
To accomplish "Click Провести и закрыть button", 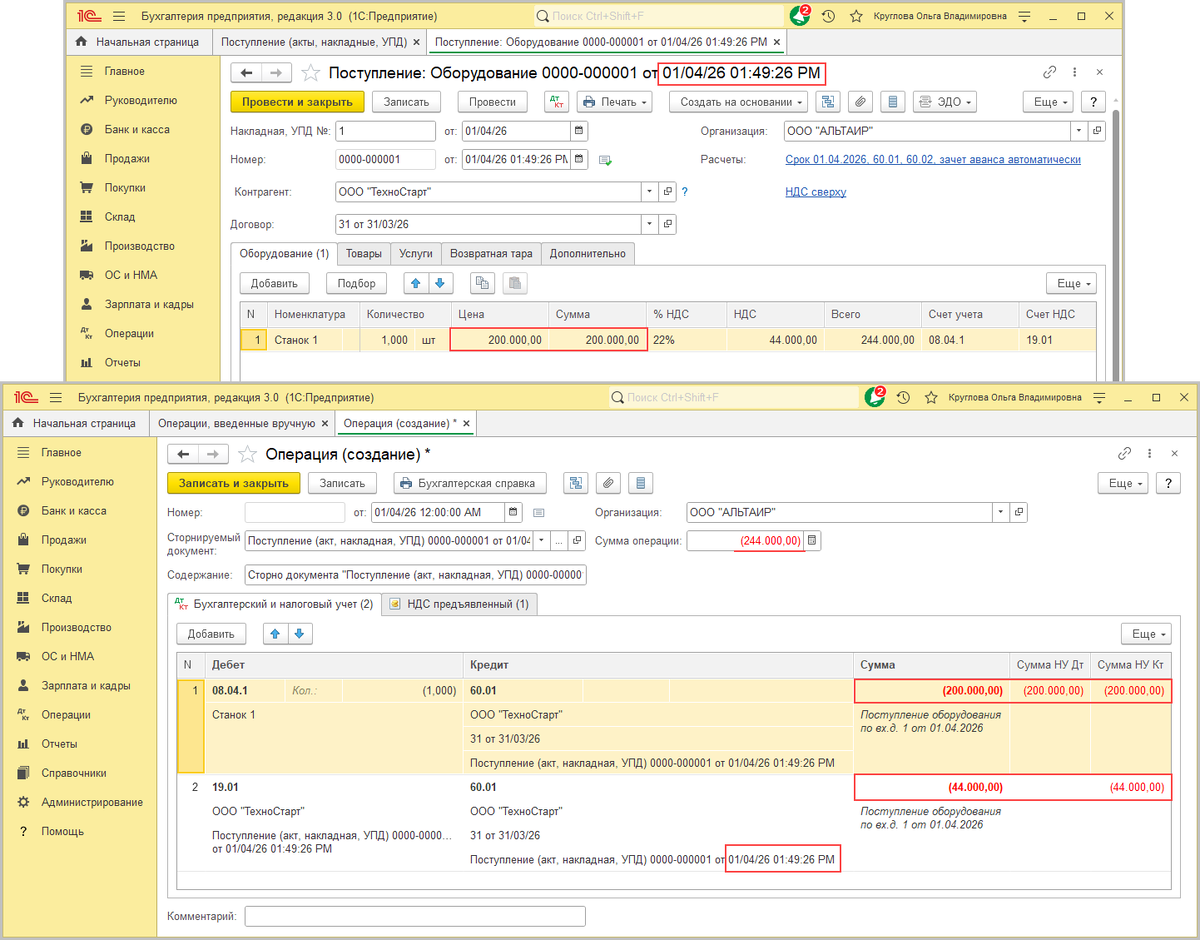I will (x=297, y=102).
